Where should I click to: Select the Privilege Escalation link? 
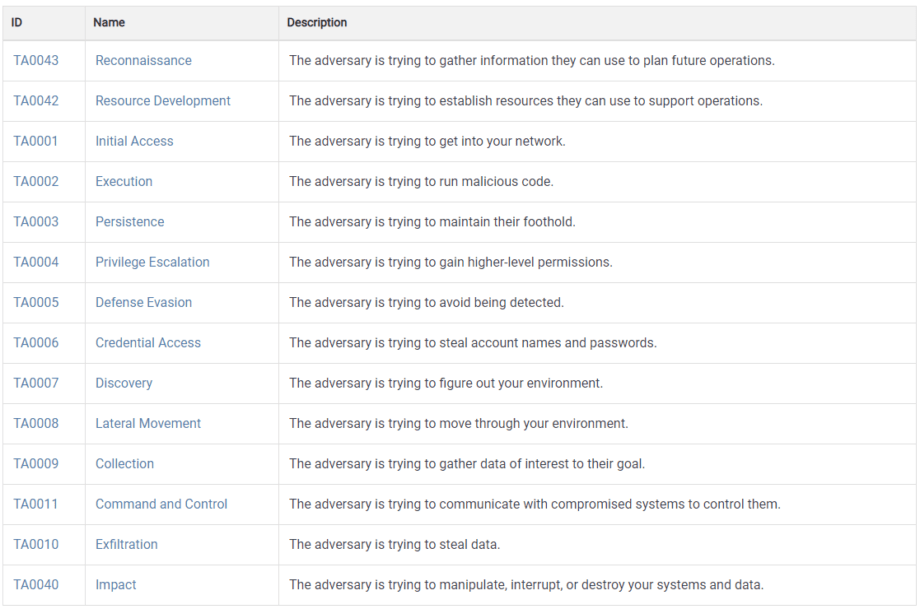152,262
